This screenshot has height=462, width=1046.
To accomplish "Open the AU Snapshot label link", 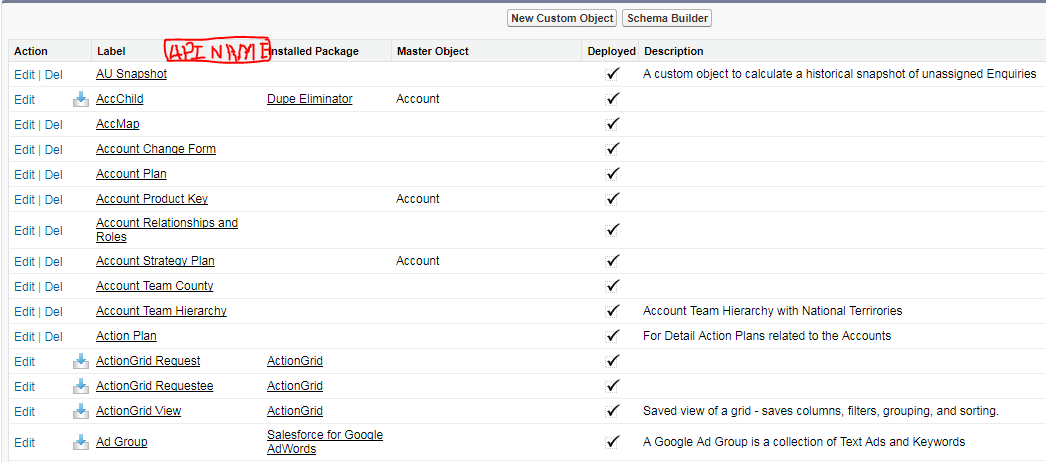I will (131, 74).
